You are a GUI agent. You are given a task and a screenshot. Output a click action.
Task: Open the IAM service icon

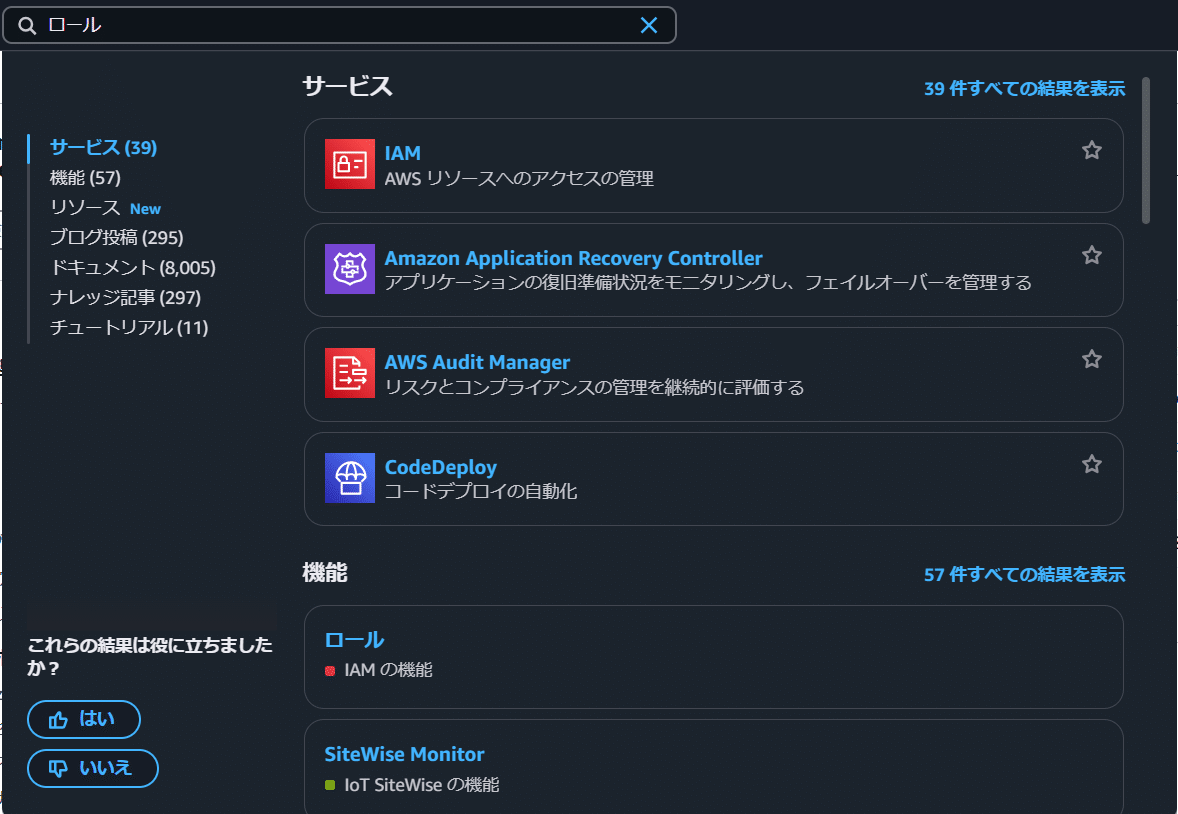349,164
